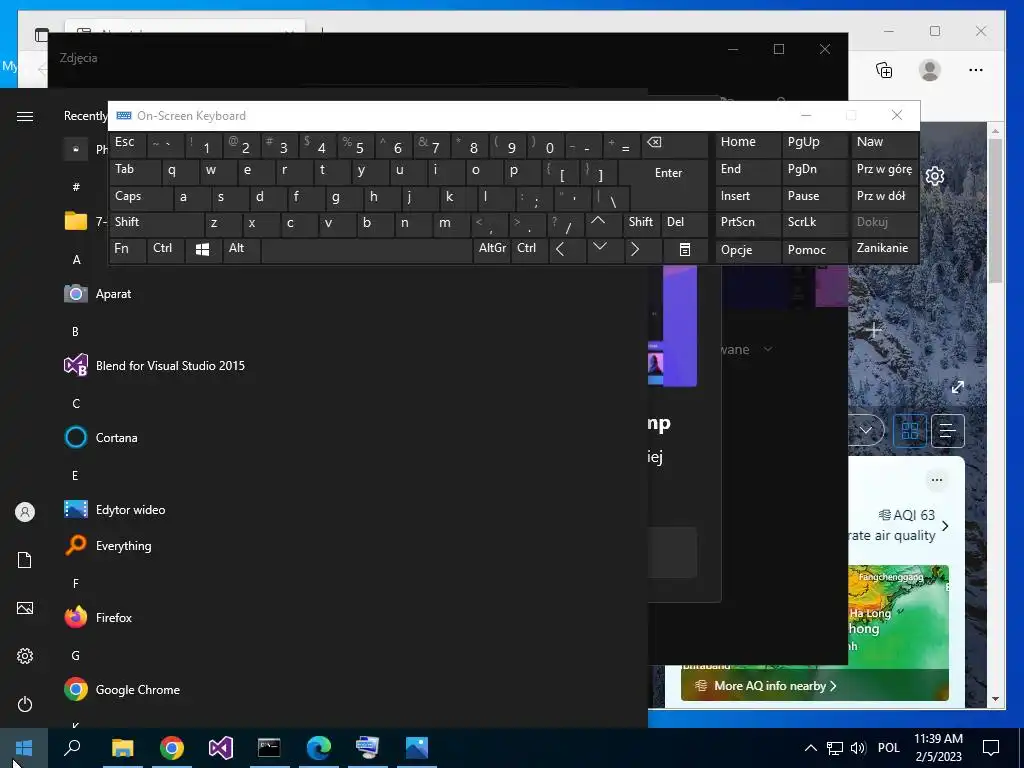Jump to letter F section header
This screenshot has width=1024, height=768.
point(76,583)
